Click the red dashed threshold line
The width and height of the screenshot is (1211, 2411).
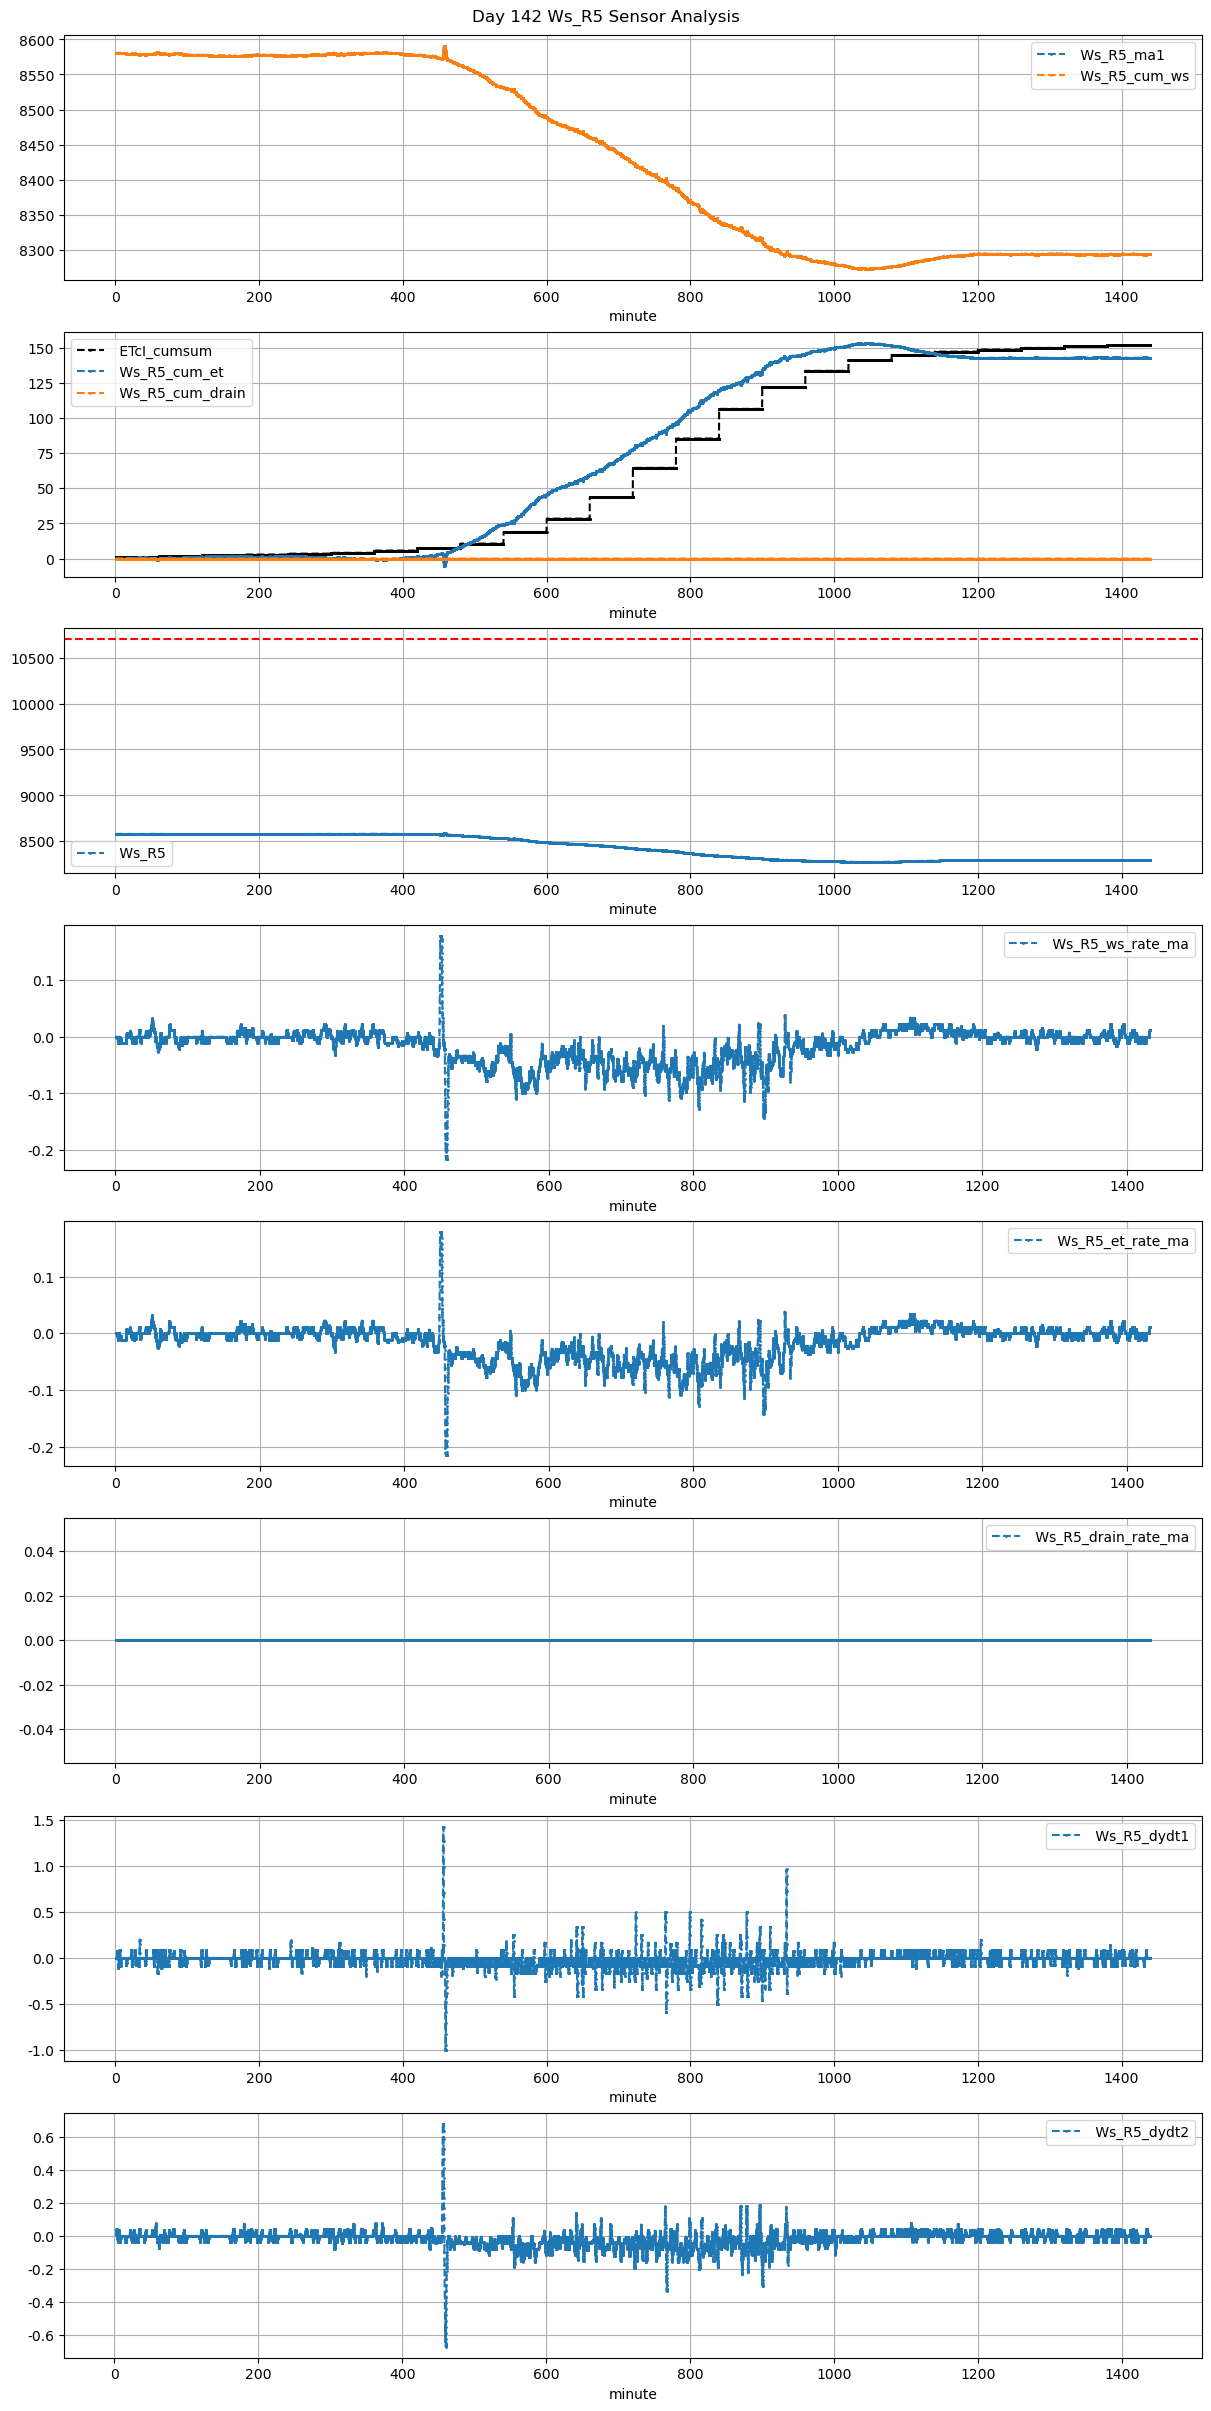click(x=633, y=638)
